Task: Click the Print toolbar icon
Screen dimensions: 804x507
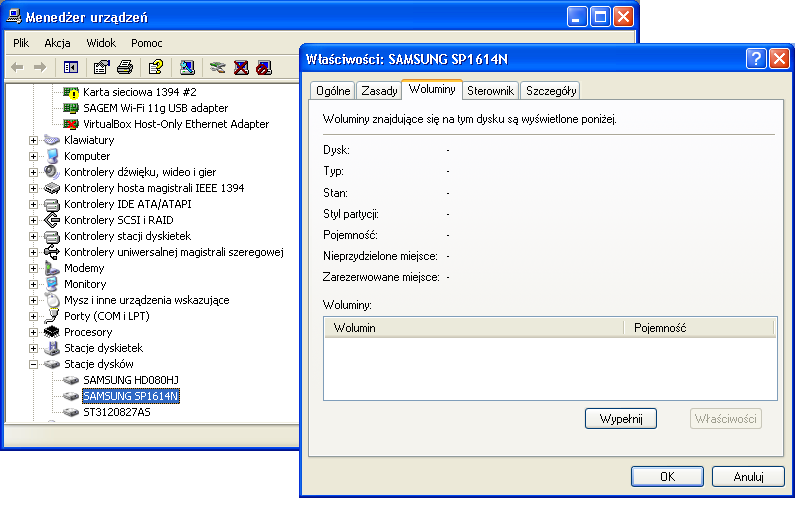Action: (x=125, y=67)
